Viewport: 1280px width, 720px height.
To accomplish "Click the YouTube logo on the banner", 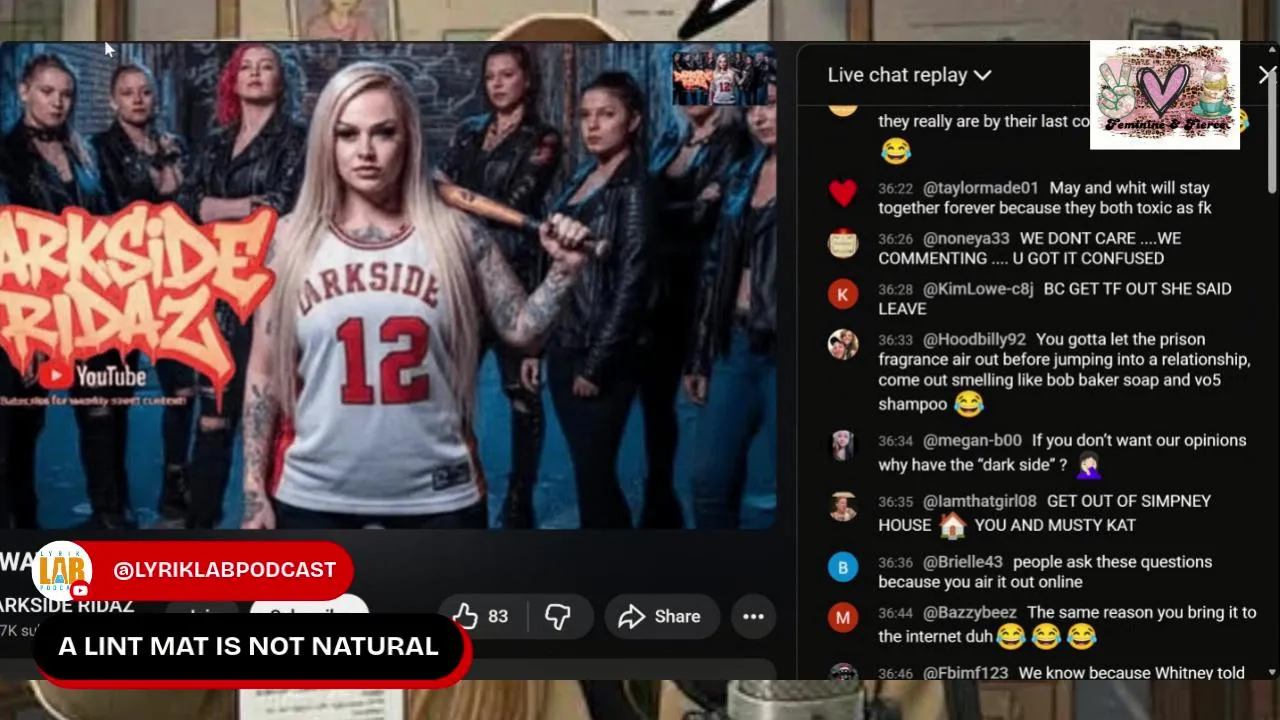I will point(93,376).
